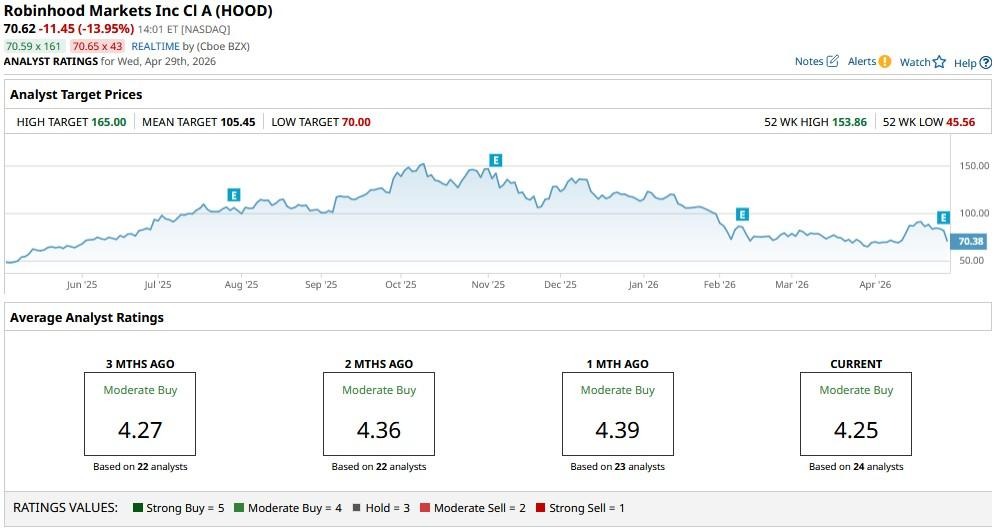
Task: Click the orange Alerts warning icon
Action: tap(884, 61)
